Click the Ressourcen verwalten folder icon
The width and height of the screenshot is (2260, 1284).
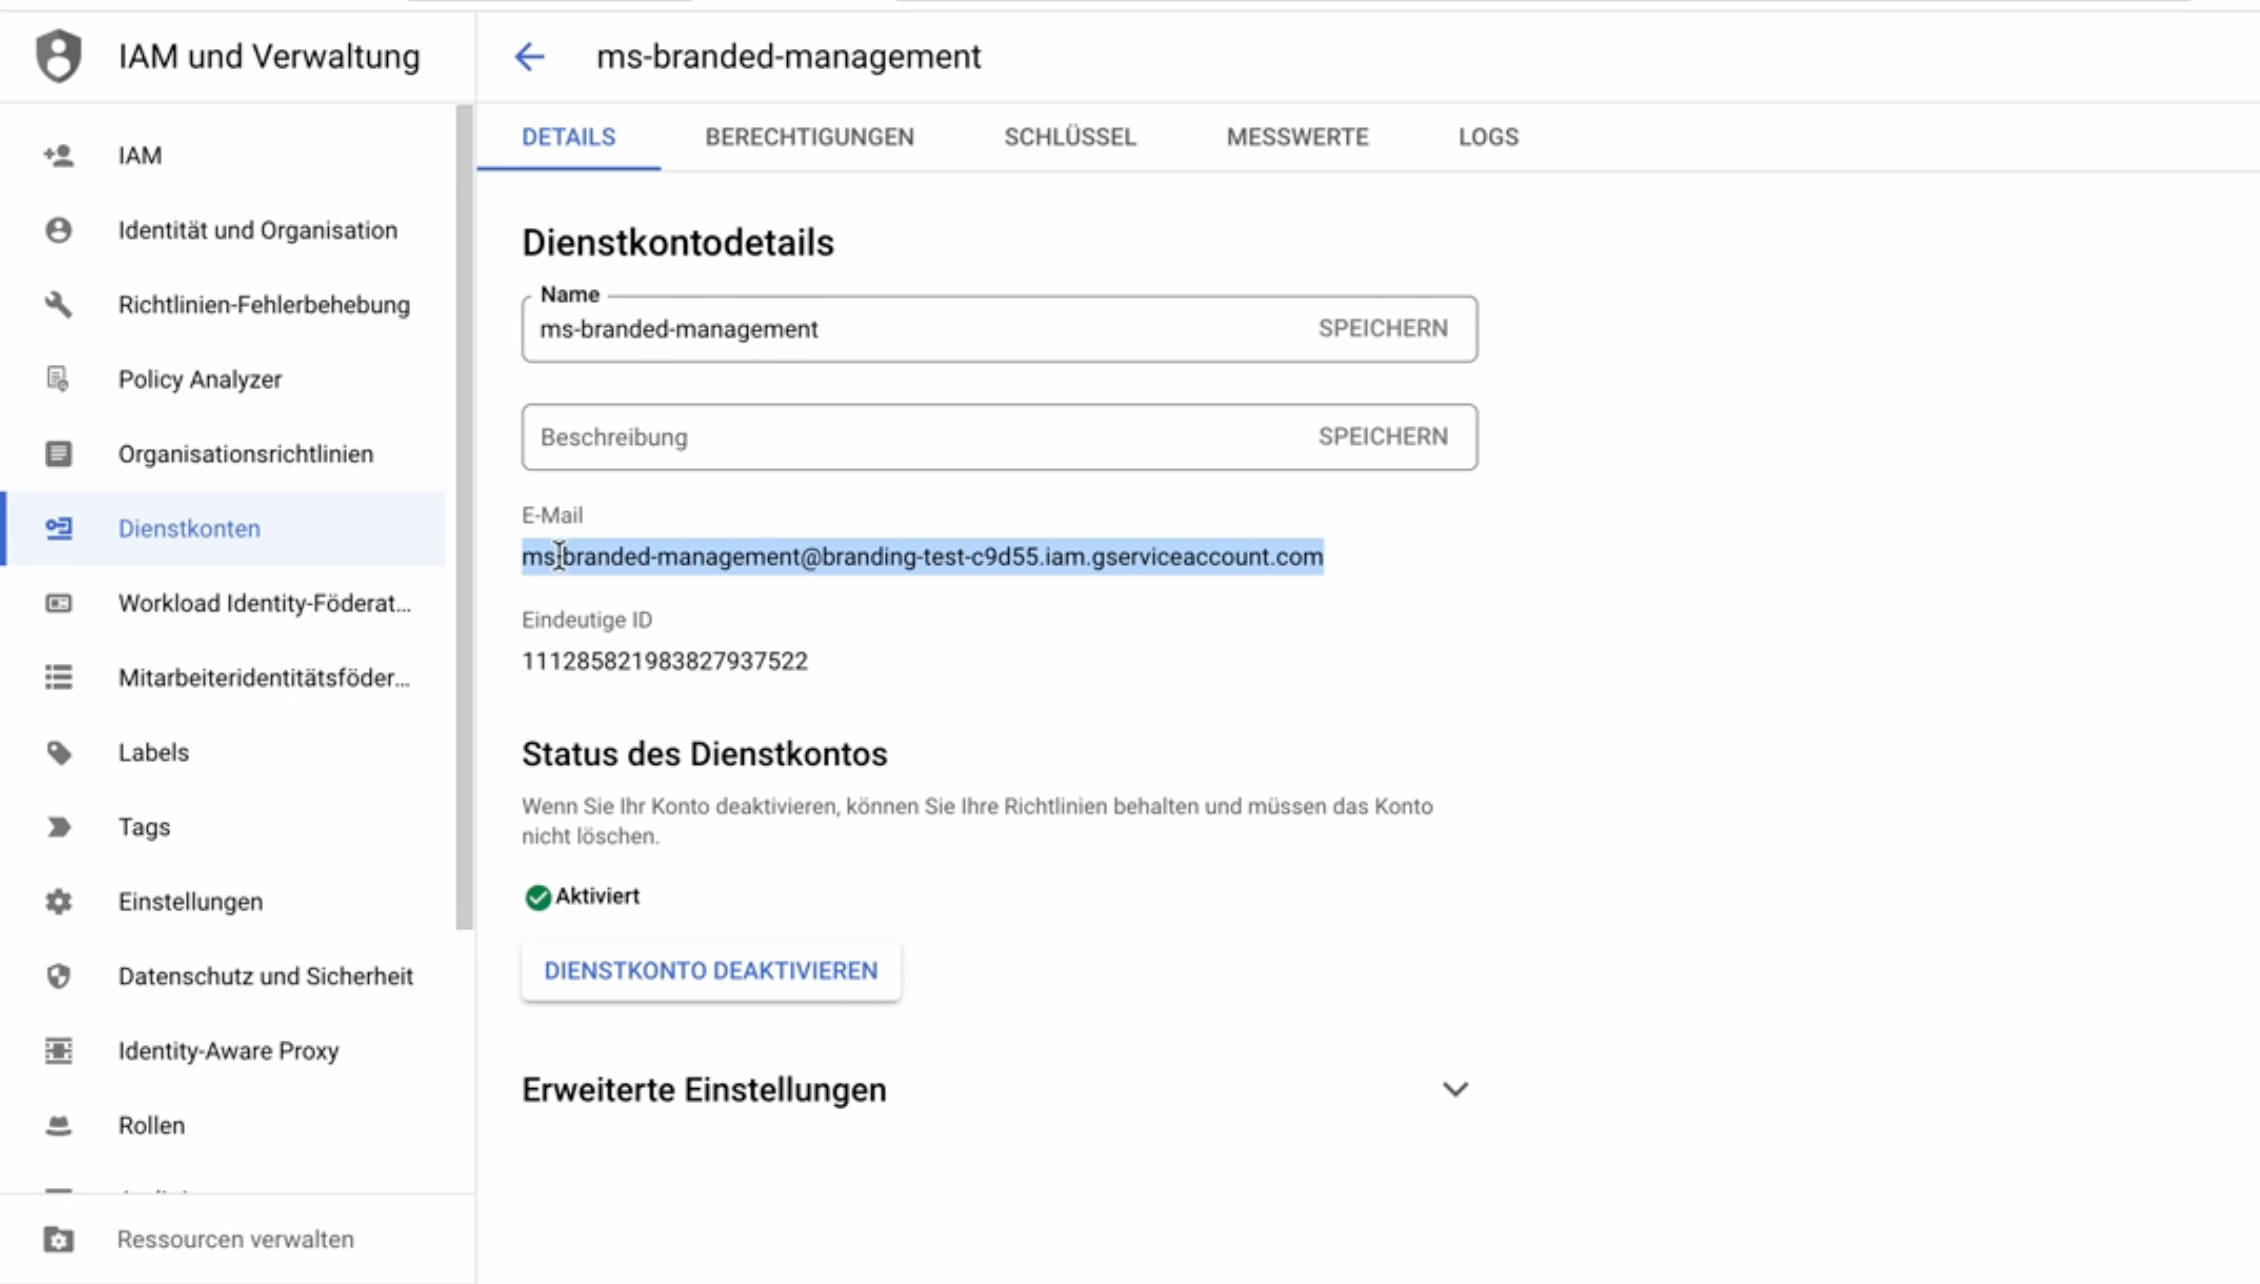(58, 1239)
